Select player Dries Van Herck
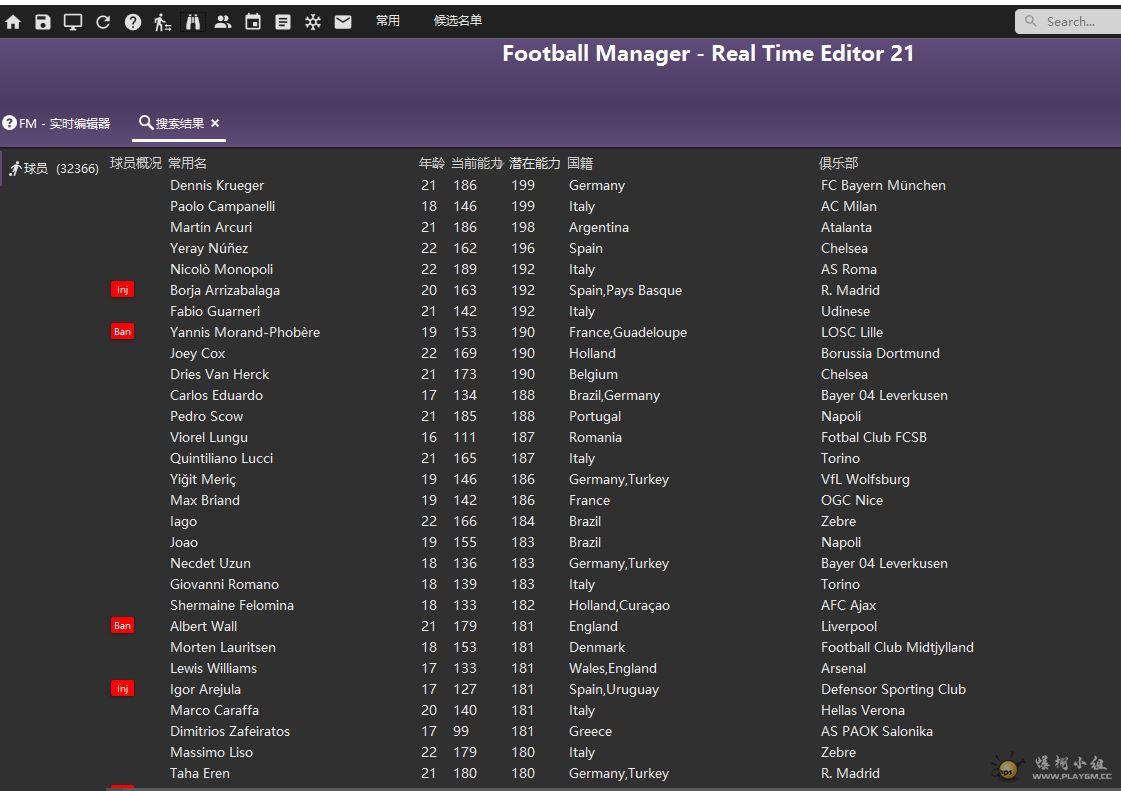 click(x=219, y=374)
